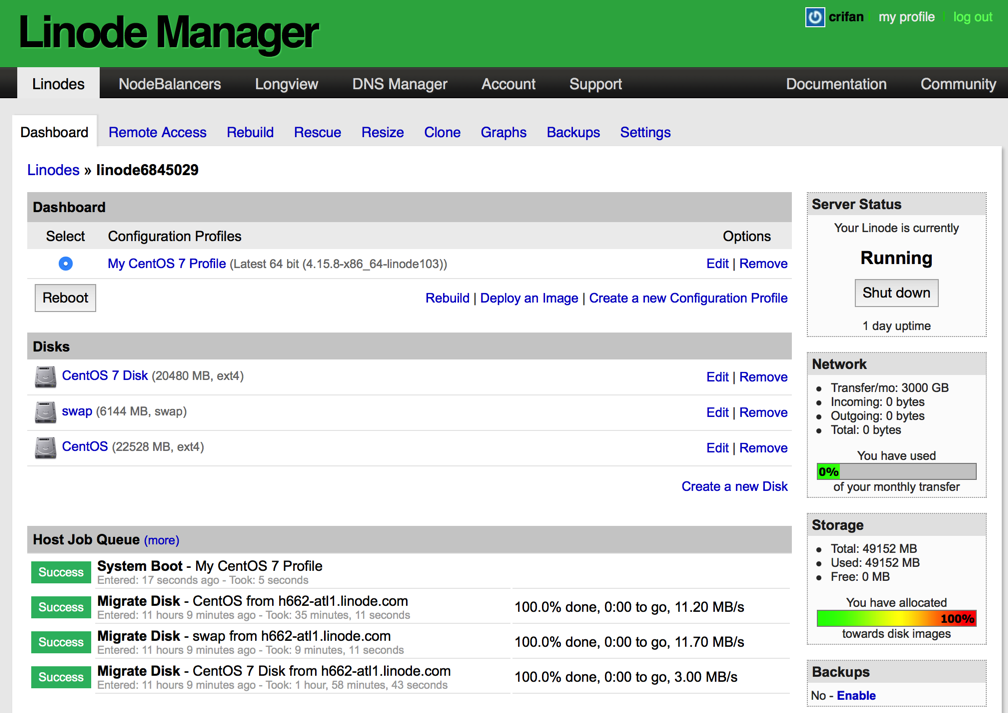The width and height of the screenshot is (1008, 713).
Task: Click the log out link
Action: tap(973, 17)
